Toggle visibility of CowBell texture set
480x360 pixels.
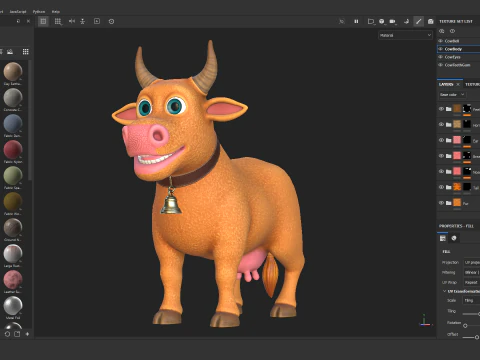click(x=440, y=41)
